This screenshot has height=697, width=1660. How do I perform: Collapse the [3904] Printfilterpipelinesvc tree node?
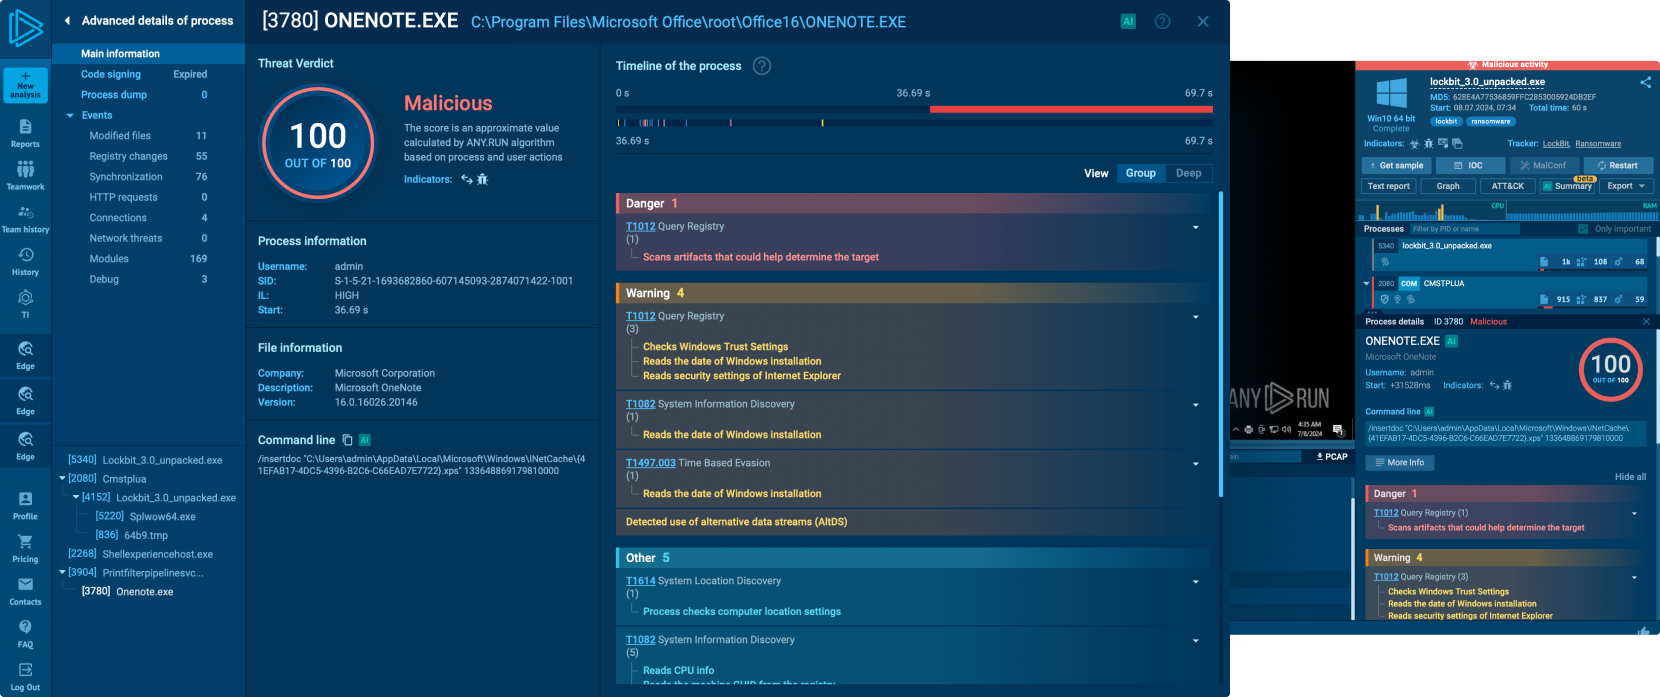62,572
